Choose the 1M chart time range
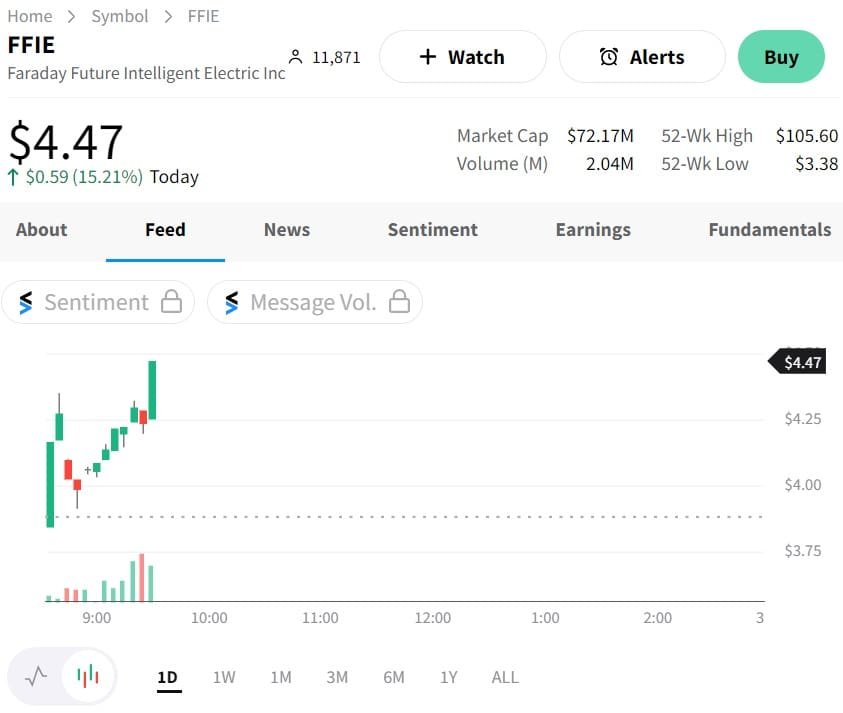This screenshot has width=843, height=713. [x=281, y=678]
